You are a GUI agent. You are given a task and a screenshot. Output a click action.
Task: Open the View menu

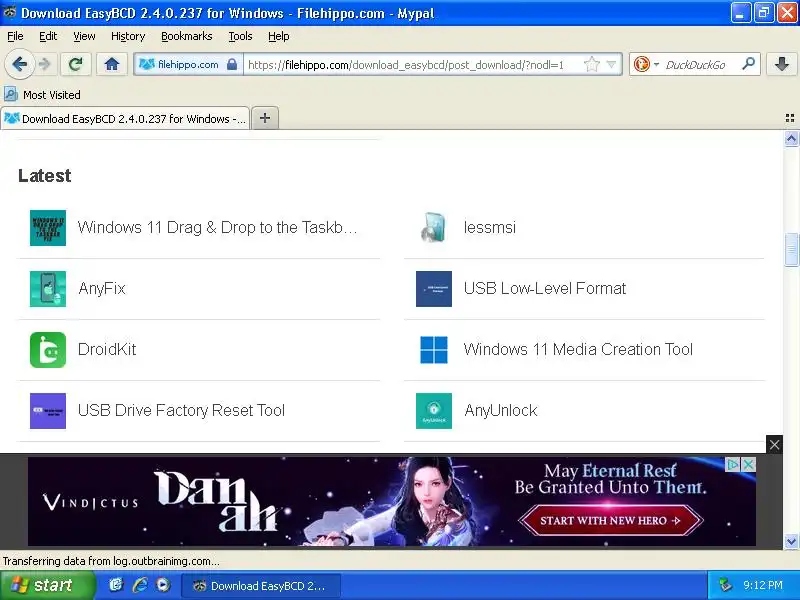coord(84,36)
